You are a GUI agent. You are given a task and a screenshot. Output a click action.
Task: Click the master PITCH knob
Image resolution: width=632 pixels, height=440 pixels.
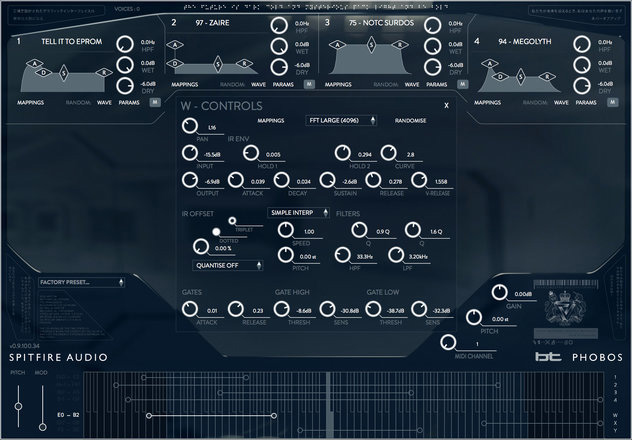point(474,318)
